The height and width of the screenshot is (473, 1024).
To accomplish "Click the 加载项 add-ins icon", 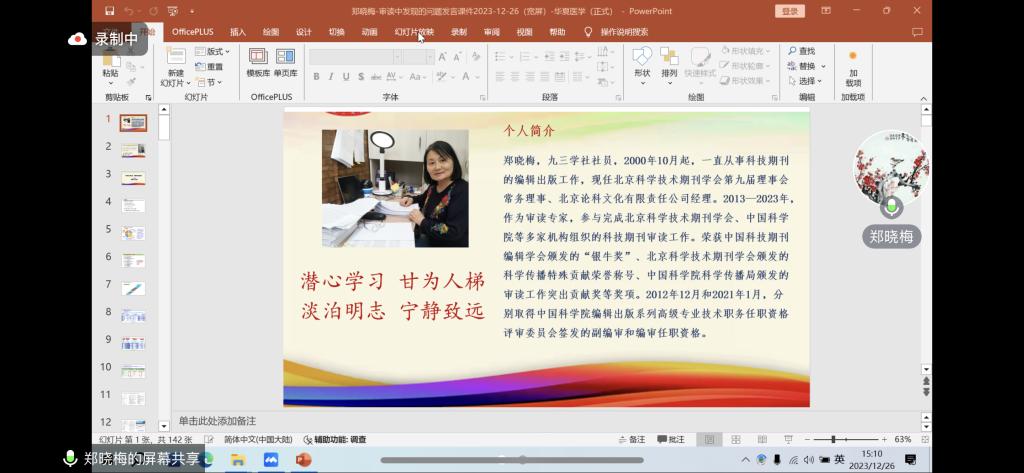I will 853,58.
